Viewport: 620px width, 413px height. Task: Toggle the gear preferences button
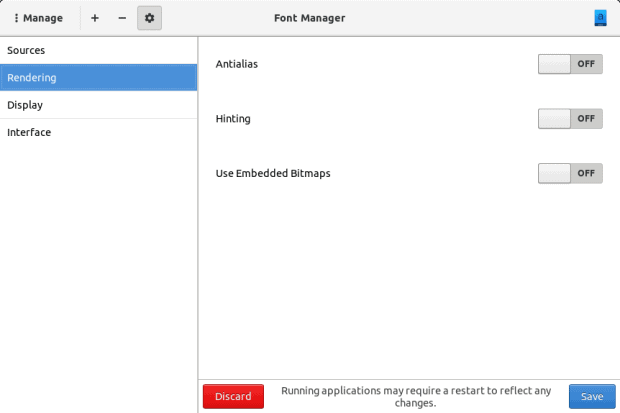(x=149, y=18)
